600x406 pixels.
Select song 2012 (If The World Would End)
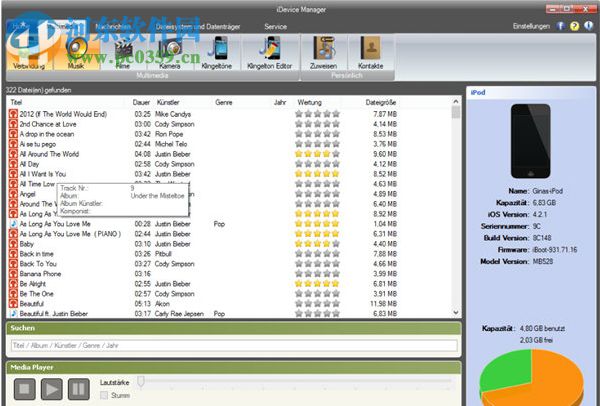coord(63,114)
